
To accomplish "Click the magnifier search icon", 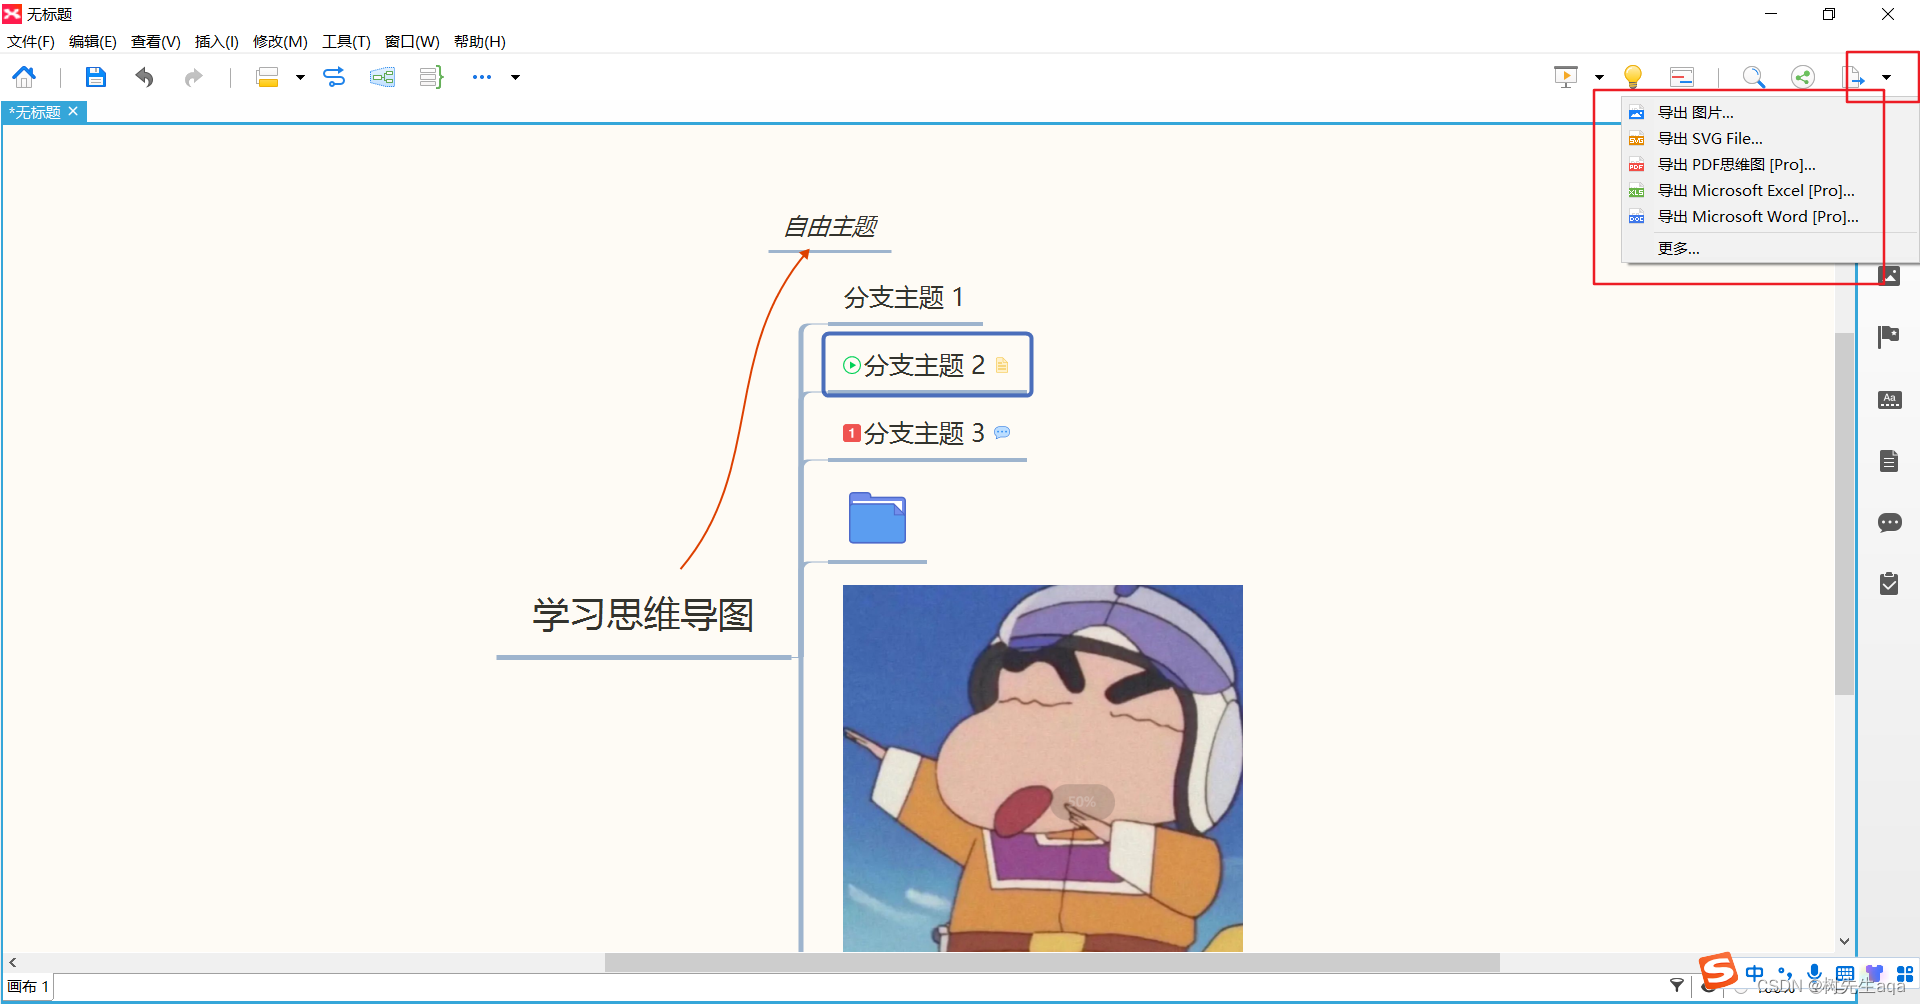I will pyautogui.click(x=1753, y=77).
